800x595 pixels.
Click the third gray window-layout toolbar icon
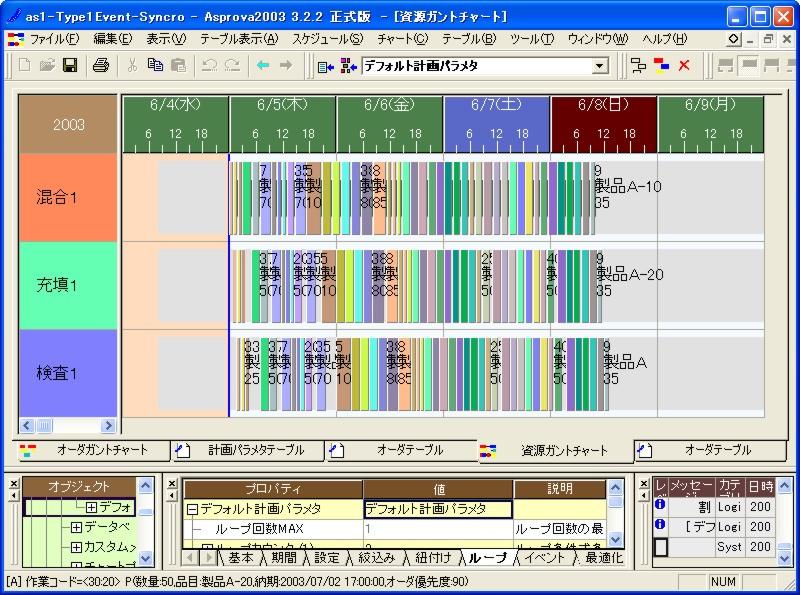point(771,66)
